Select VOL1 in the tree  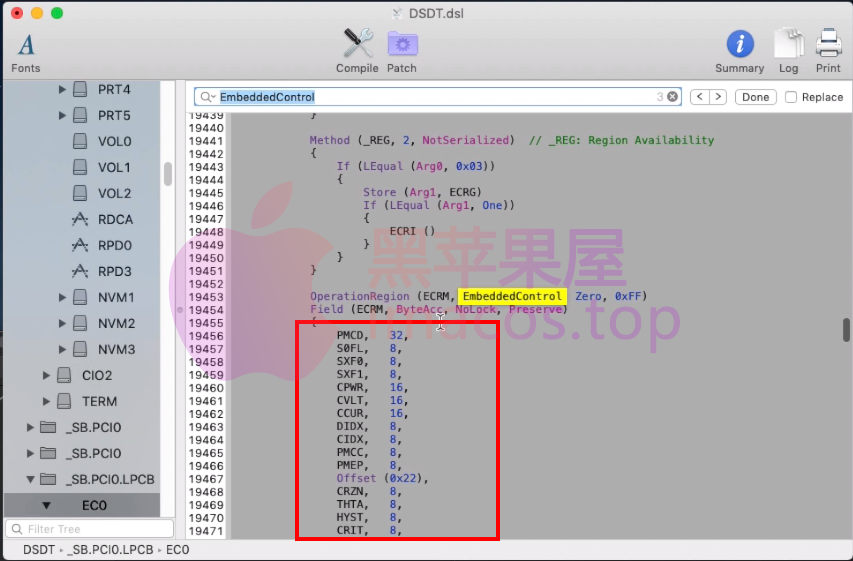click(x=114, y=168)
